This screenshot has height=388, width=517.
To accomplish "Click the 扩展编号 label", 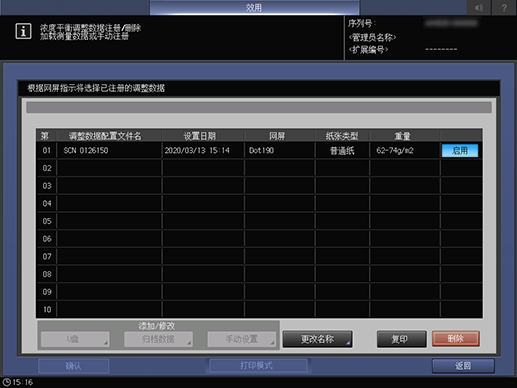I will (368, 50).
